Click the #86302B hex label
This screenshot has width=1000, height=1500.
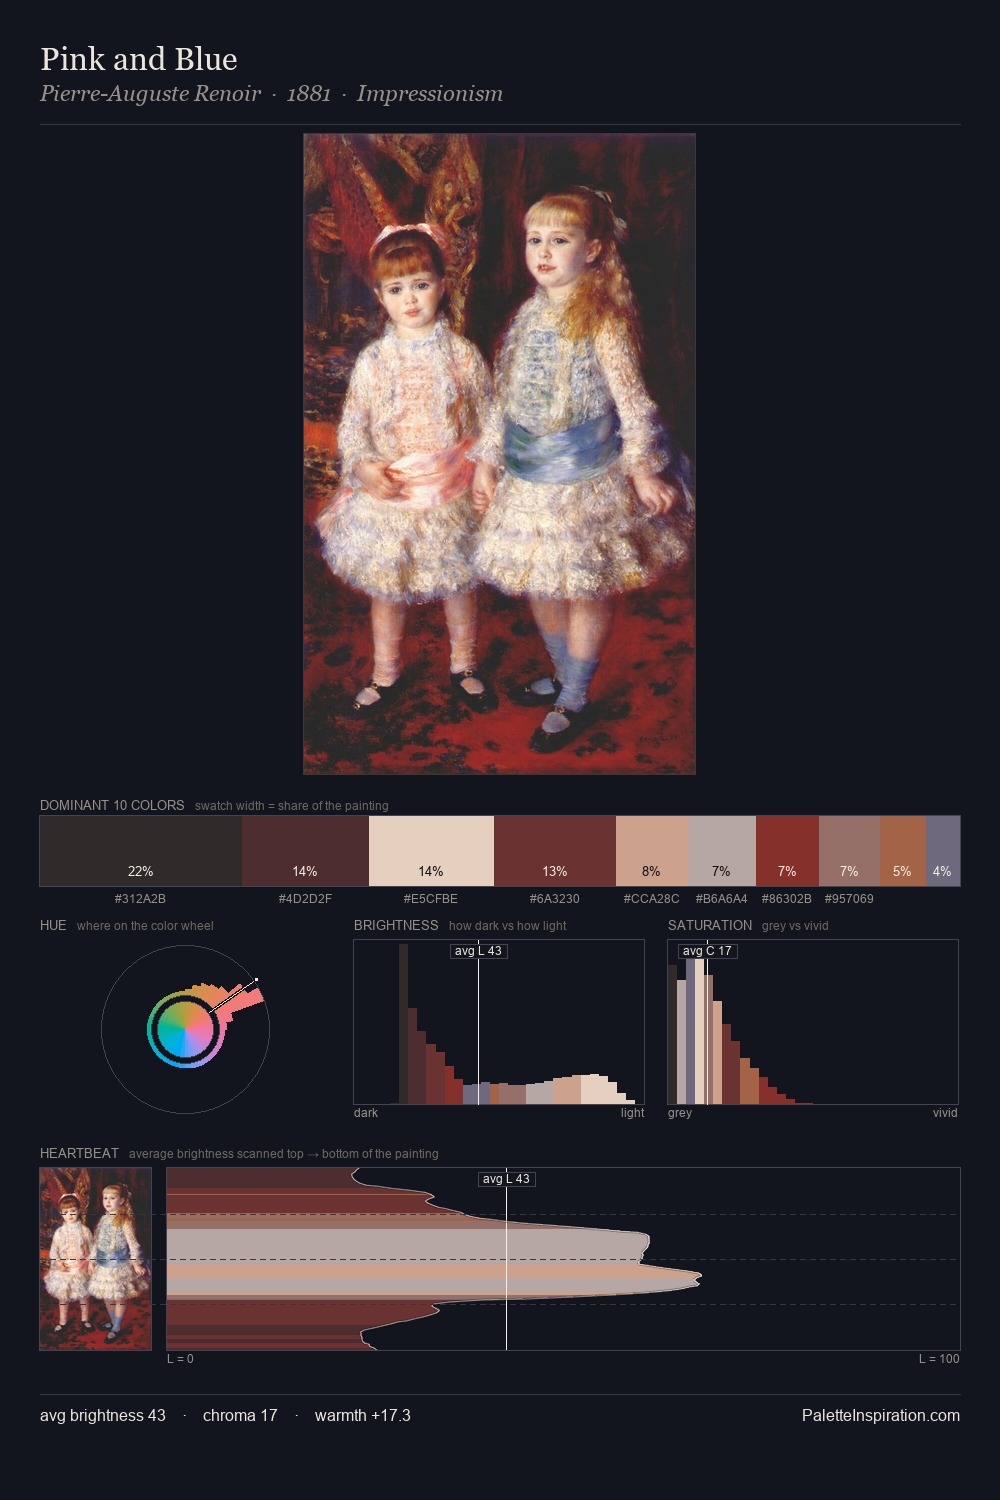click(x=787, y=899)
